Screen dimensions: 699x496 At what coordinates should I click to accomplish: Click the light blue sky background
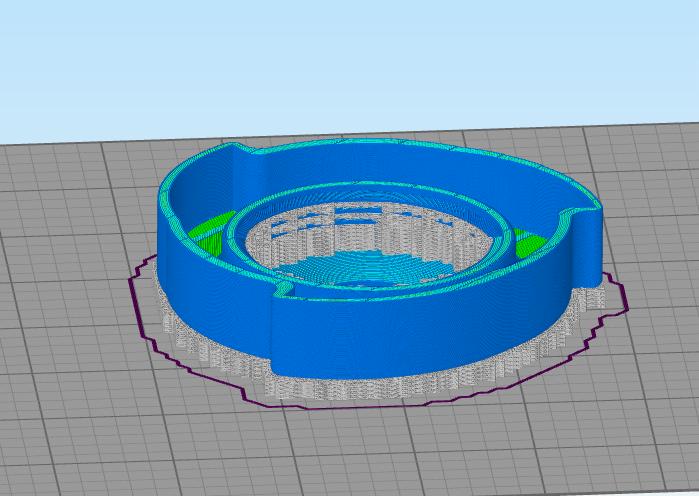[350, 62]
